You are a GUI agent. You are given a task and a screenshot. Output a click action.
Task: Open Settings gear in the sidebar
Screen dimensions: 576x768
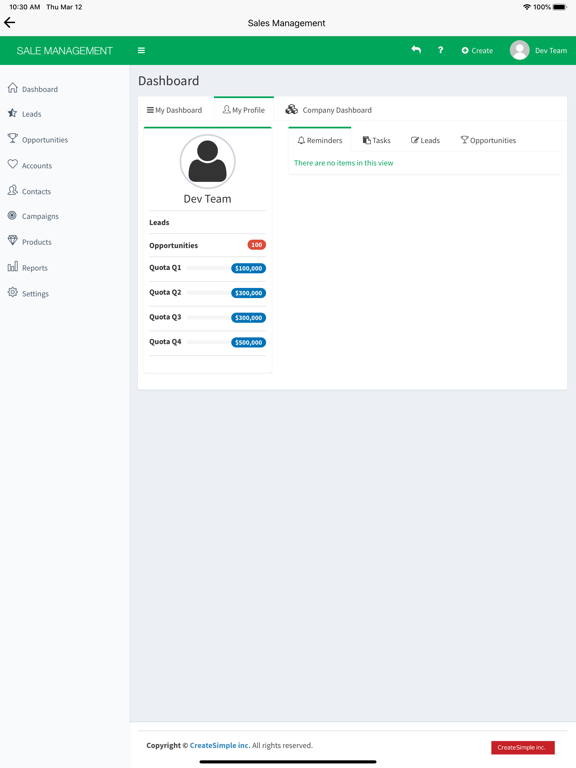click(13, 292)
